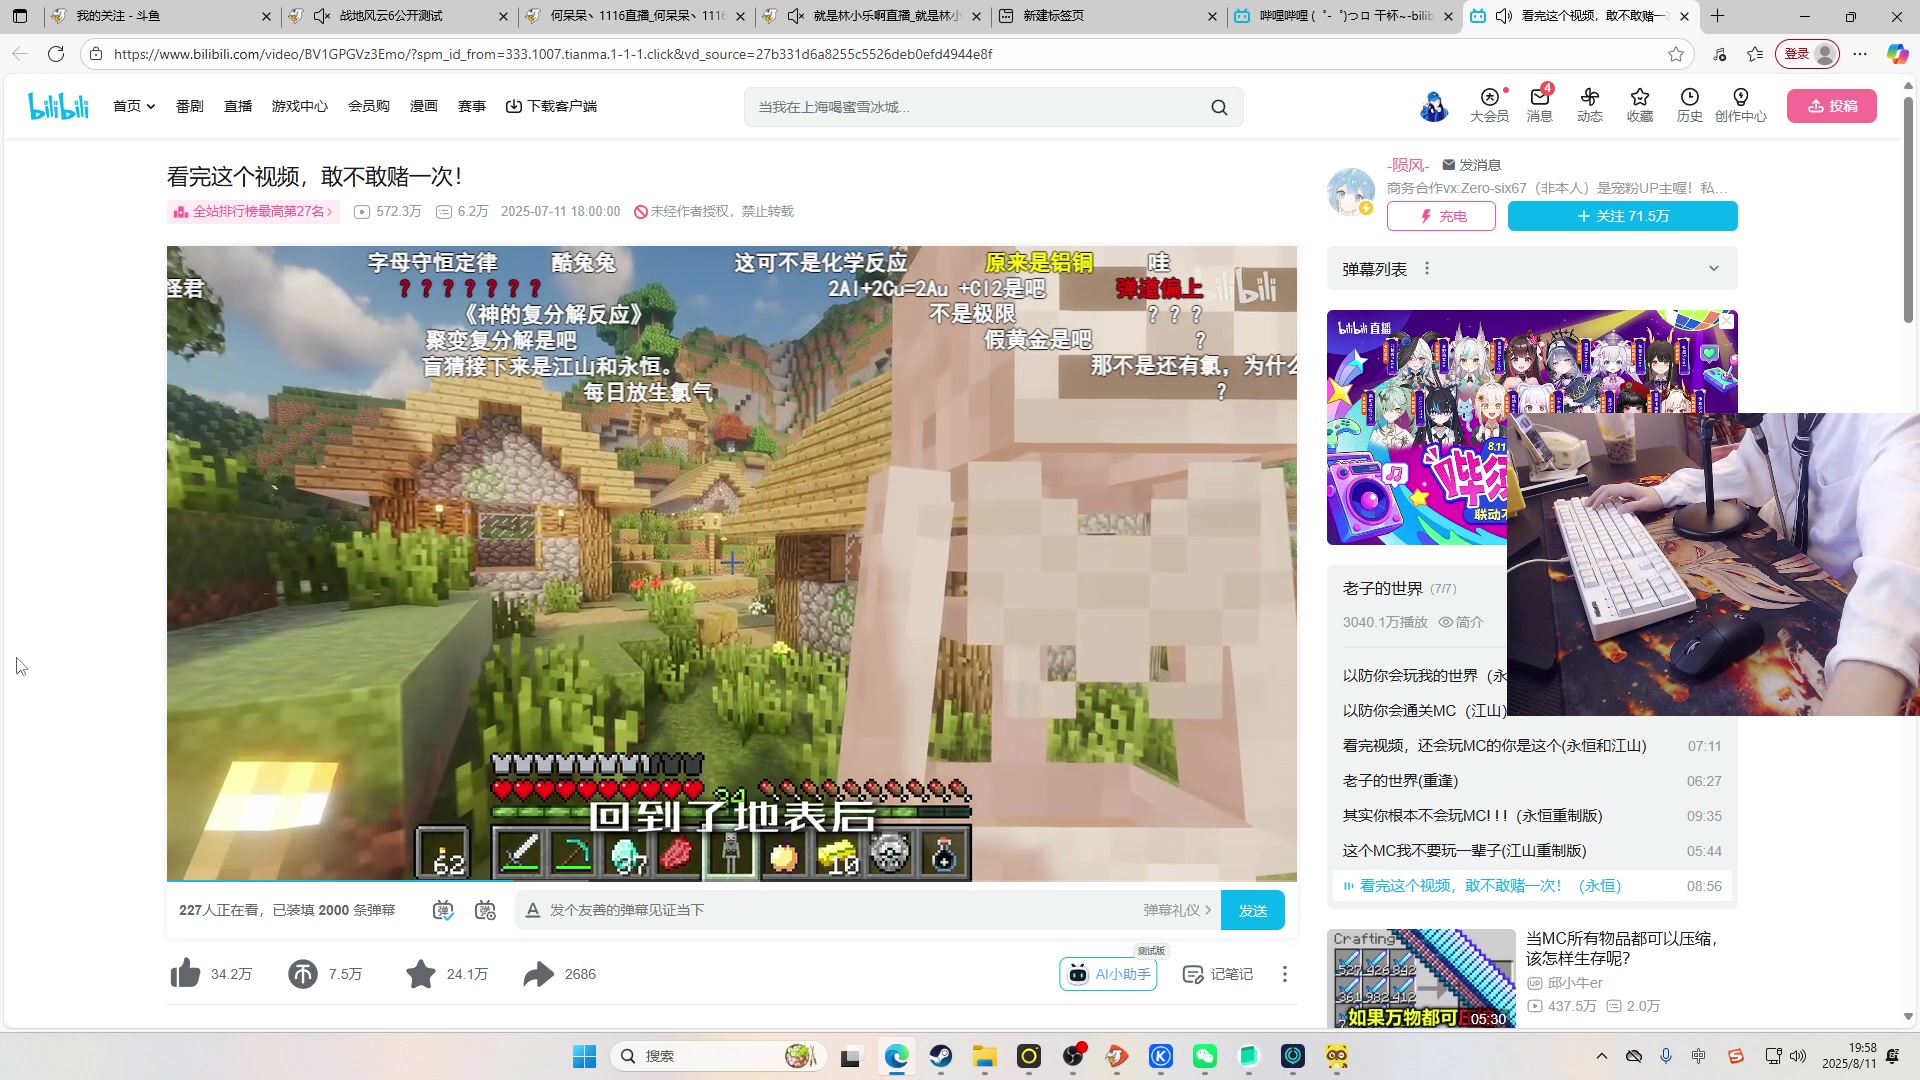The height and width of the screenshot is (1080, 1920).
Task: Open 消息 messages icon
Action: click(1540, 105)
